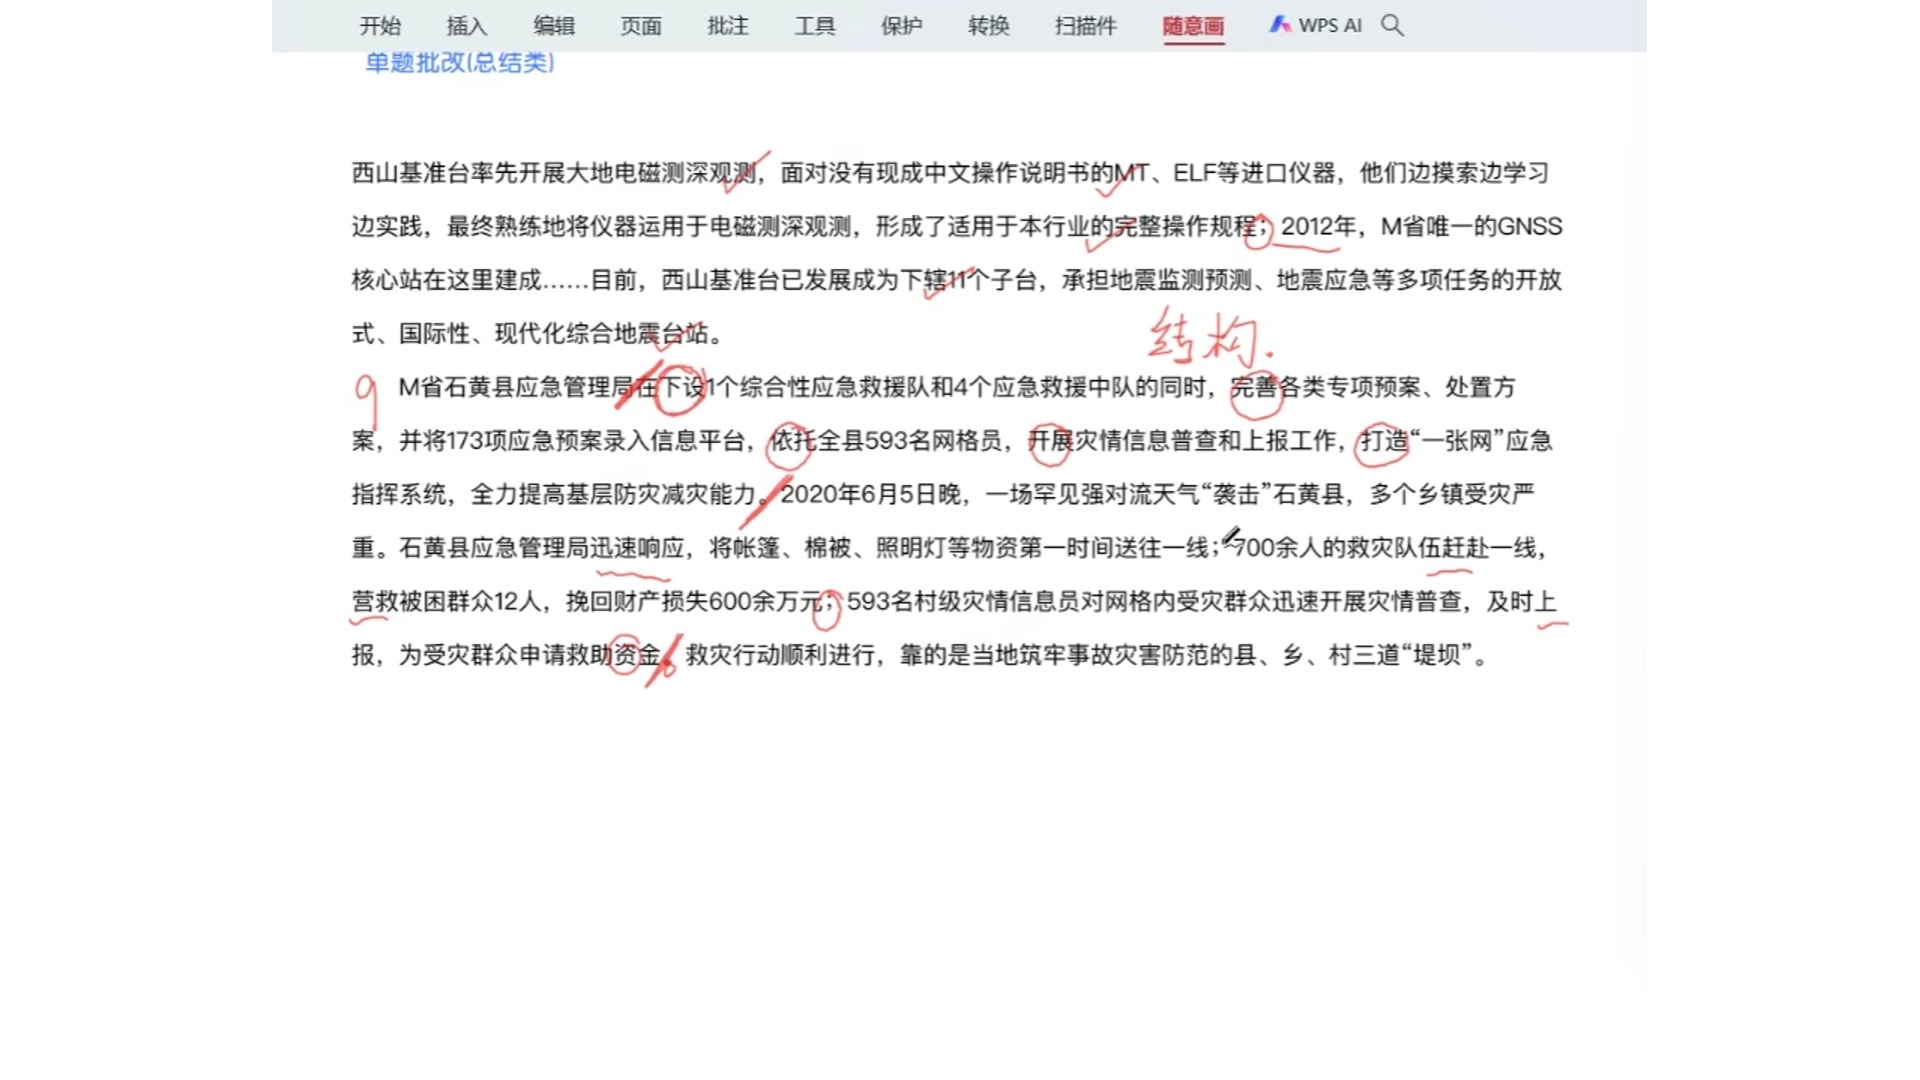
Task: Click the 单题批改(总结类) blue heading
Action: 460,63
